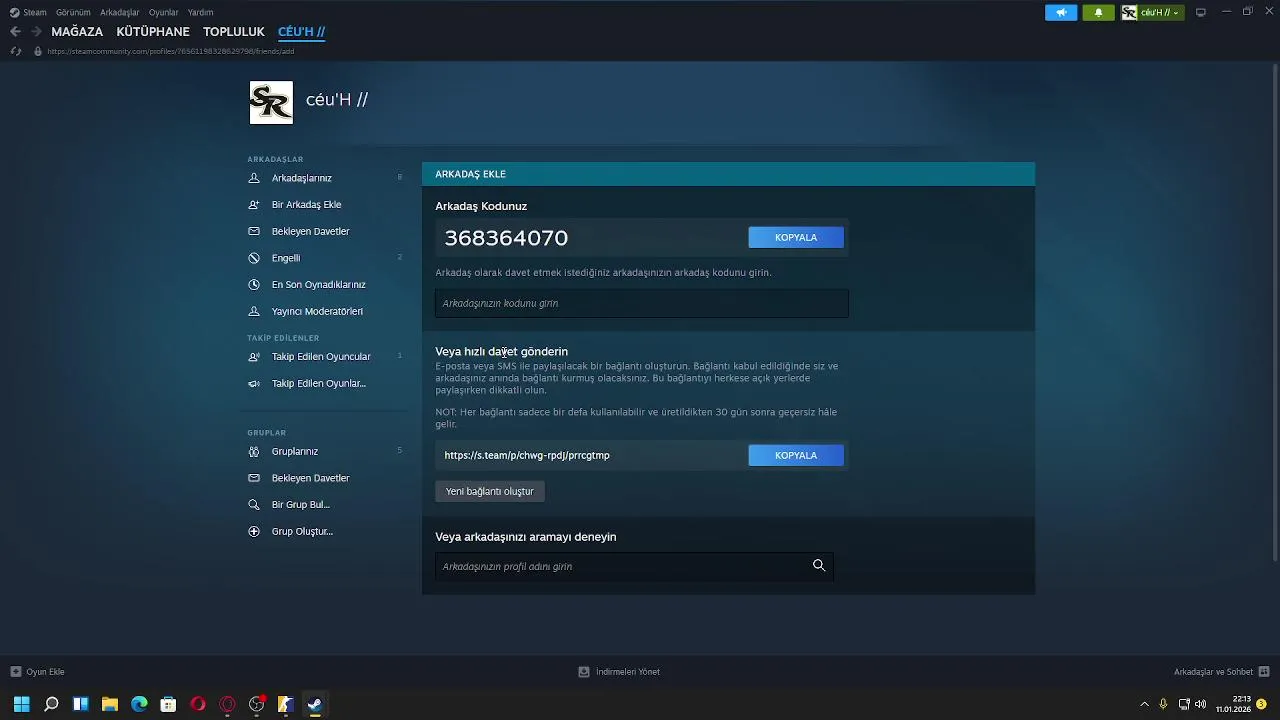Open OBS Studio taskbar icon
This screenshot has height=720, width=1280.
click(256, 704)
